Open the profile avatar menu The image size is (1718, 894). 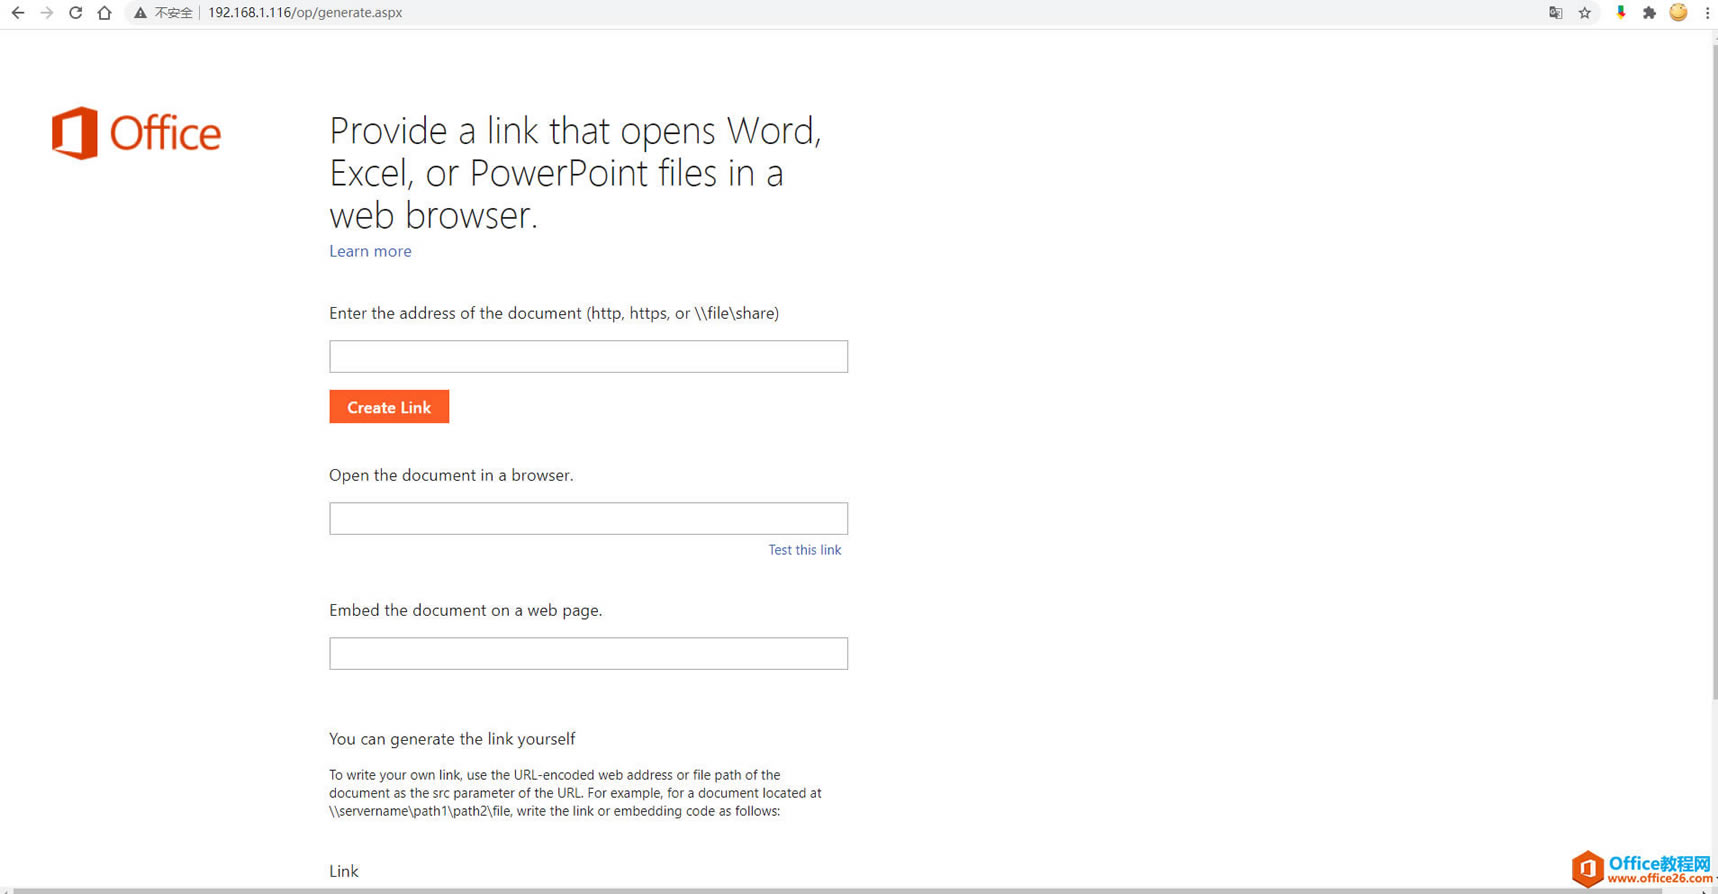click(1678, 13)
